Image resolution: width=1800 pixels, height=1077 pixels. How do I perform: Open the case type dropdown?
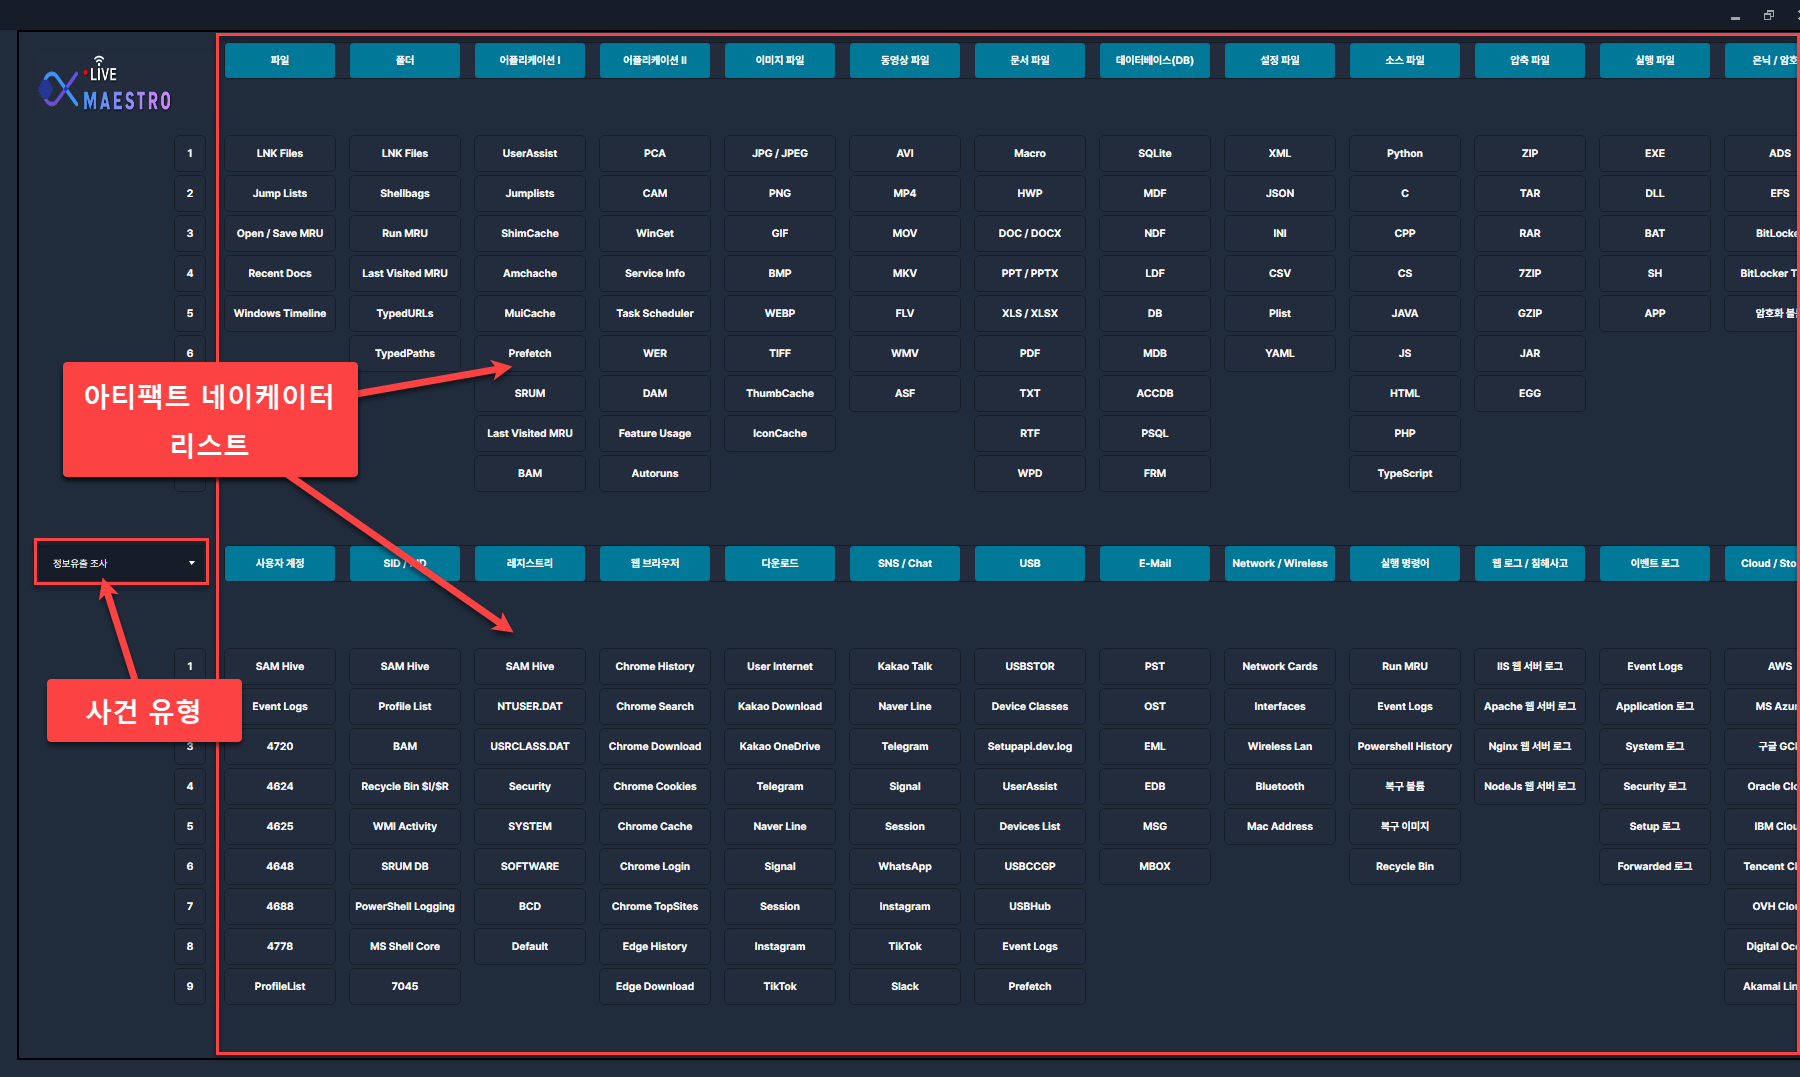click(x=121, y=563)
